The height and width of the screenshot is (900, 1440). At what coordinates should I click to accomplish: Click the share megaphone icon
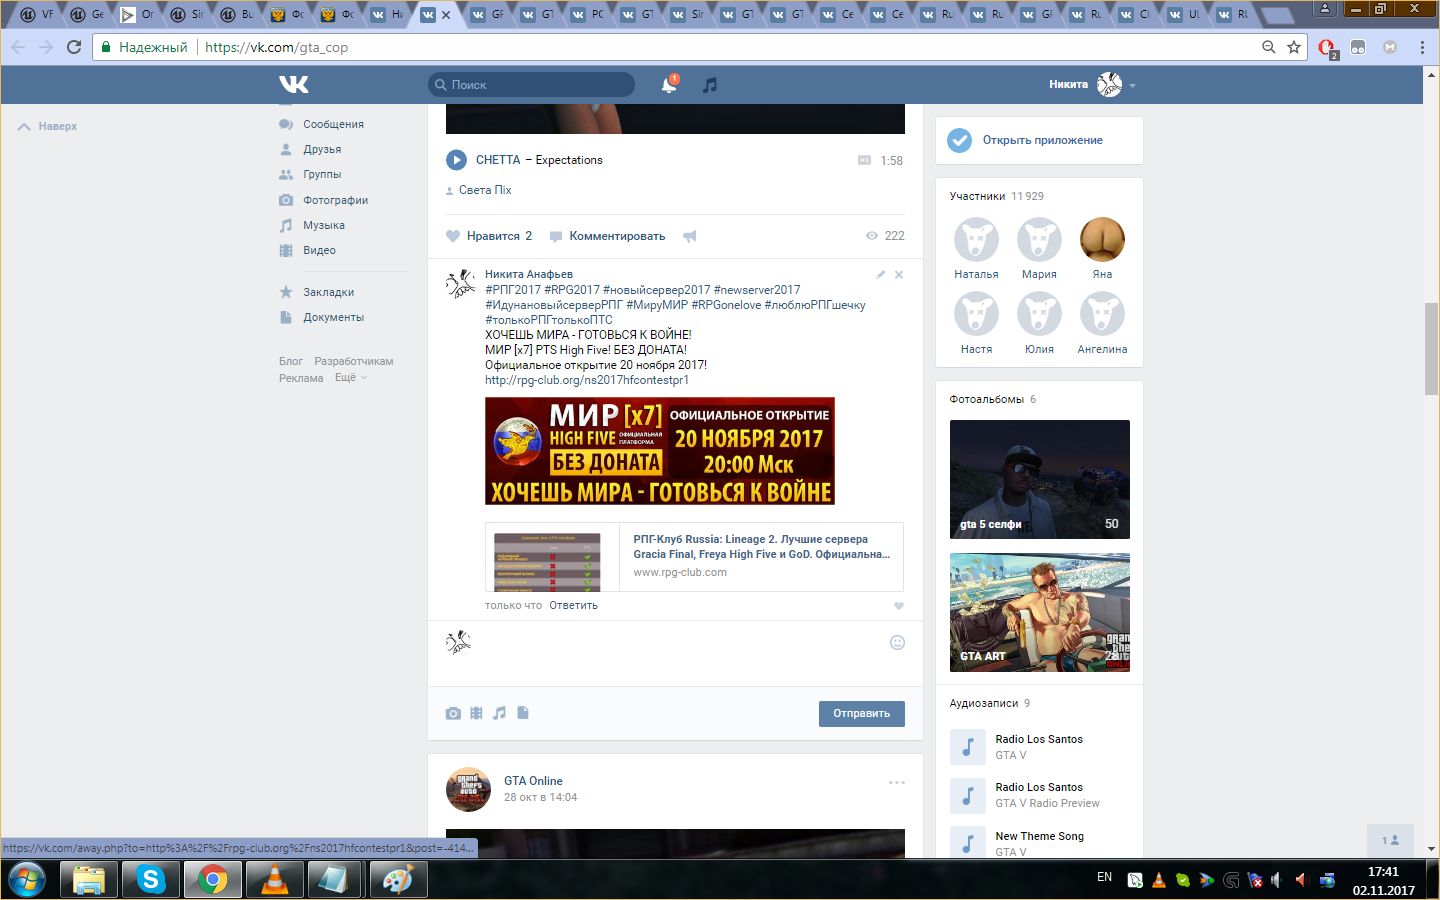[690, 236]
